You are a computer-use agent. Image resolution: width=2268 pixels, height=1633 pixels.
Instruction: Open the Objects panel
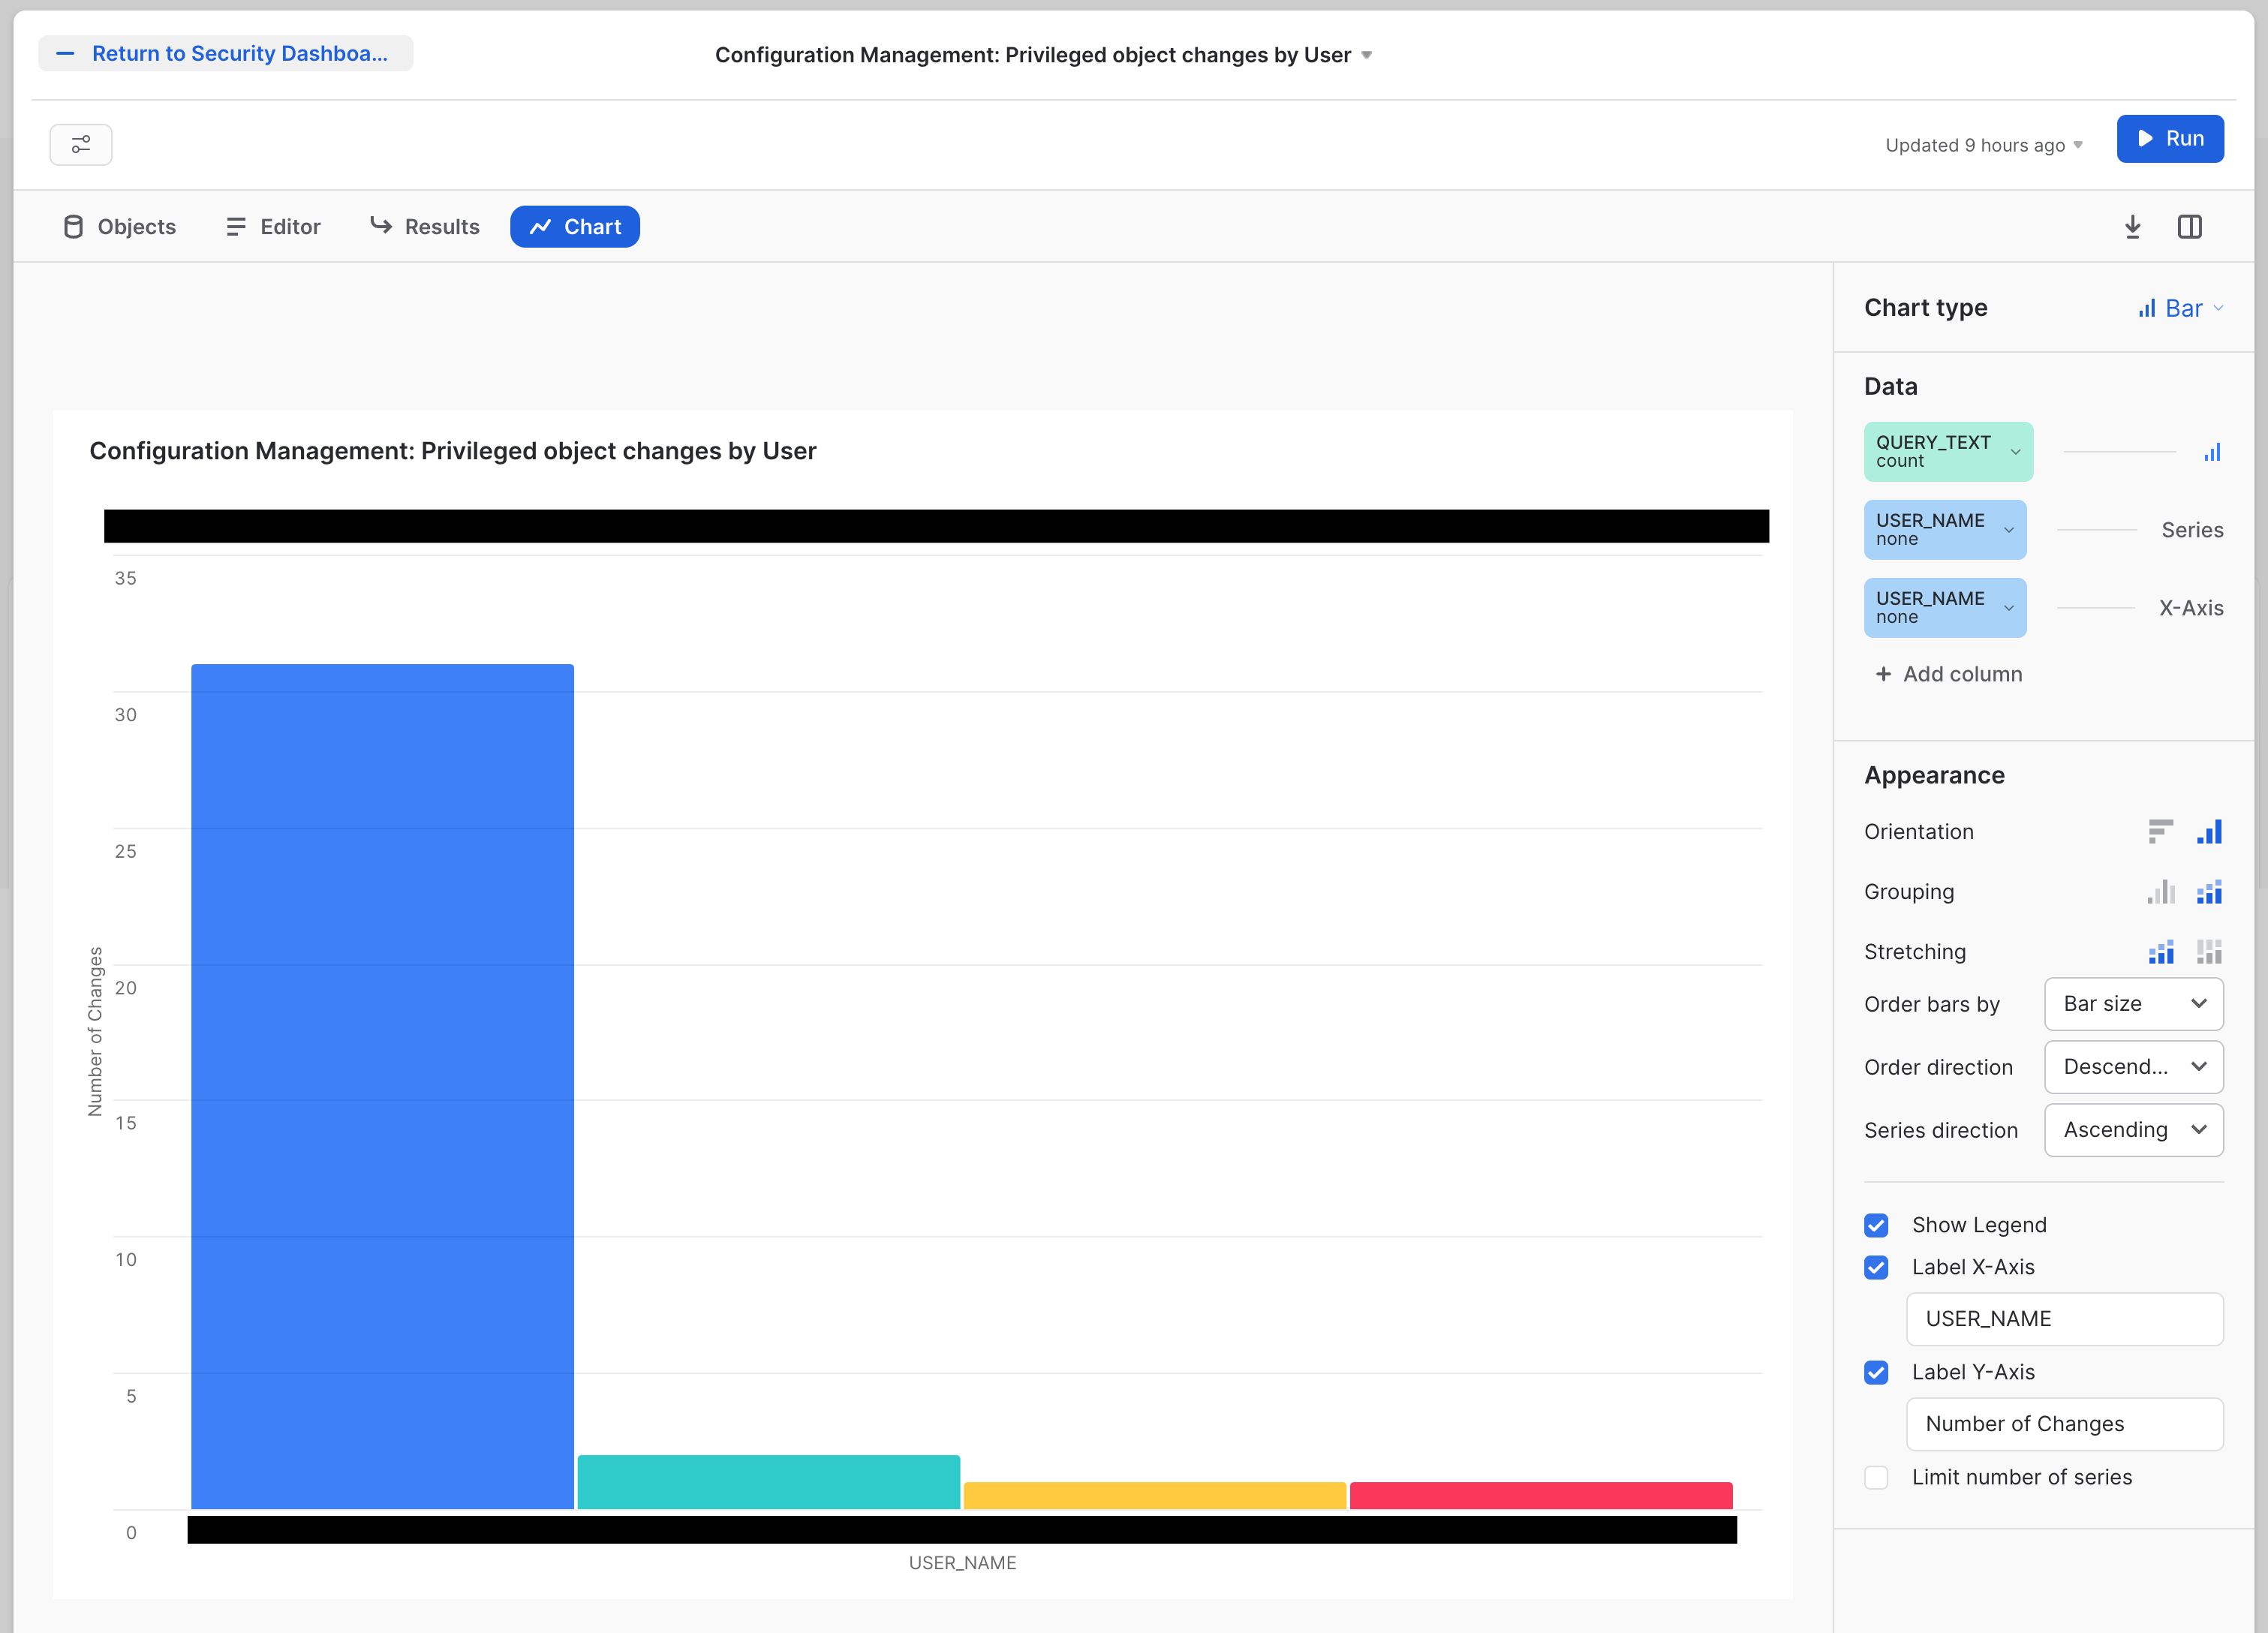pyautogui.click(x=119, y=226)
